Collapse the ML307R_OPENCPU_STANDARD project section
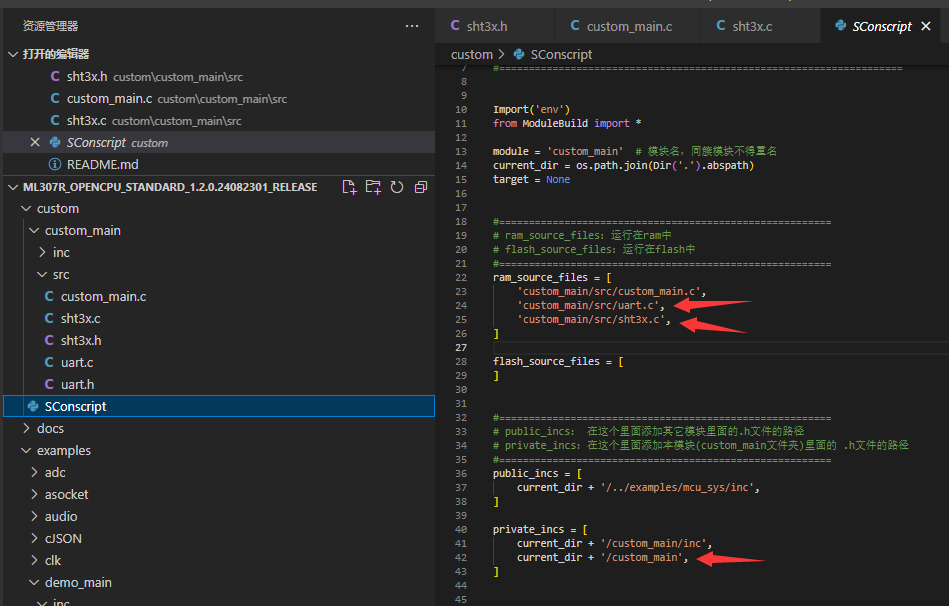This screenshot has width=949, height=606. click(x=13, y=187)
